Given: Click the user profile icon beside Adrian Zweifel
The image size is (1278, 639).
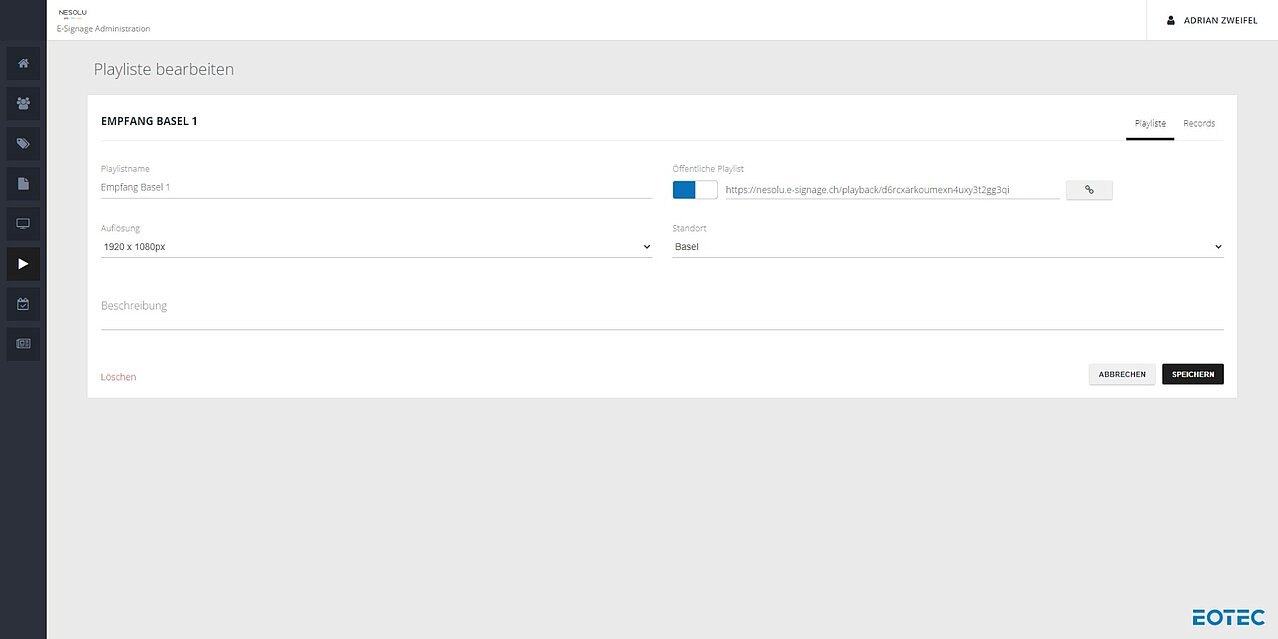Looking at the screenshot, I should tap(1171, 20).
